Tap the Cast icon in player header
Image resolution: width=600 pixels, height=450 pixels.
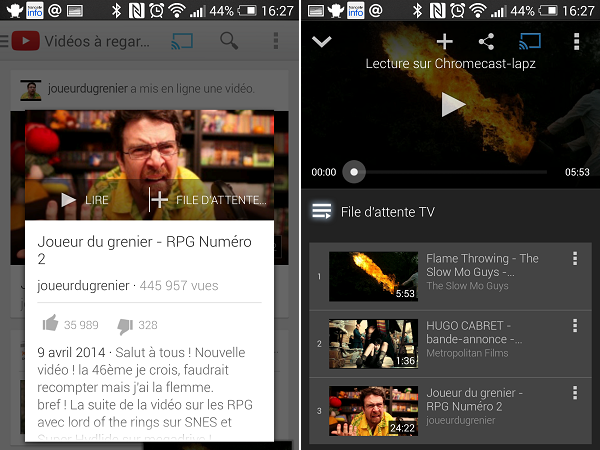click(x=530, y=41)
